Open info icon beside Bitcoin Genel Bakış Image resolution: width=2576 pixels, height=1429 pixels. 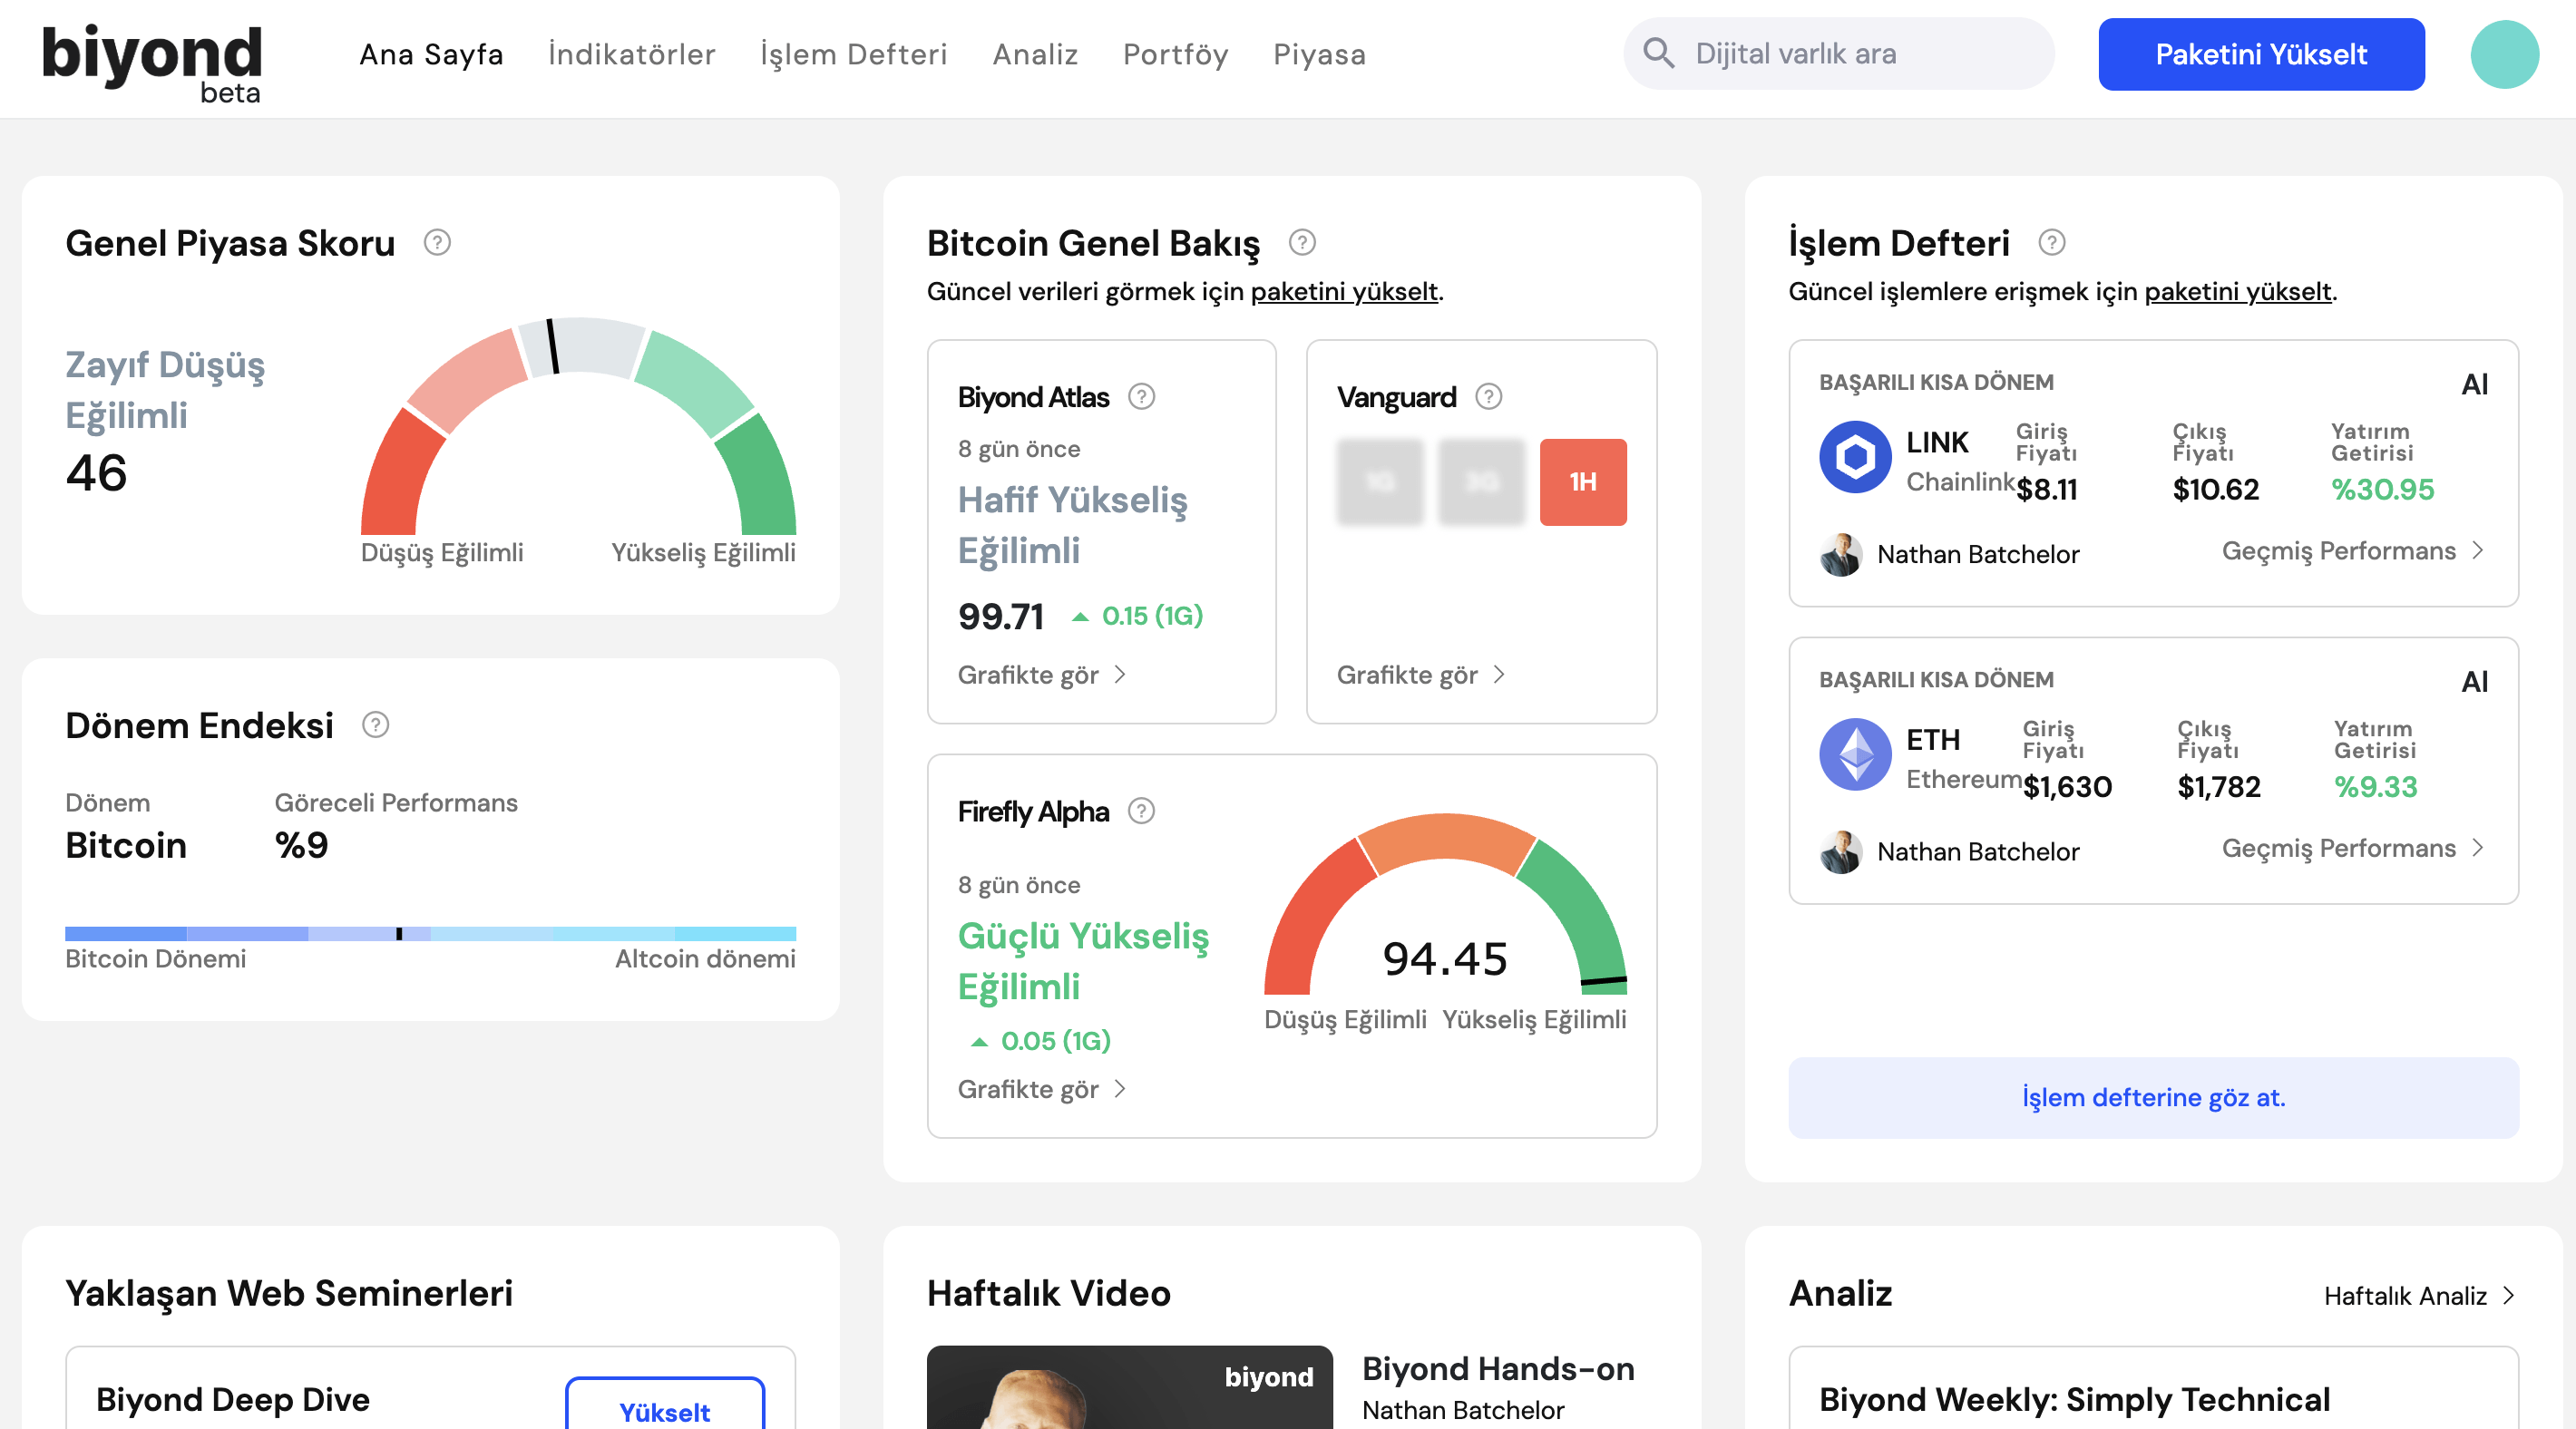pyautogui.click(x=1302, y=243)
